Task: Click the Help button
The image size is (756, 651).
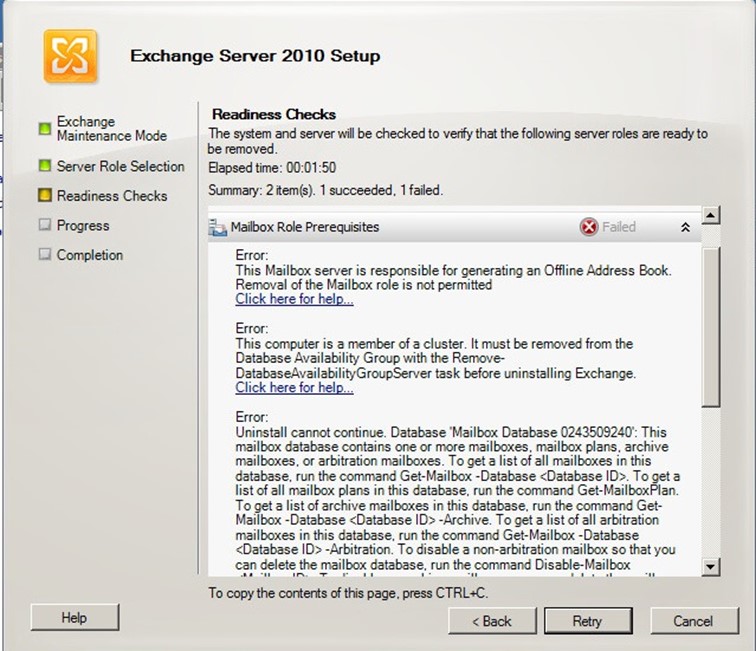Action: click(x=75, y=617)
